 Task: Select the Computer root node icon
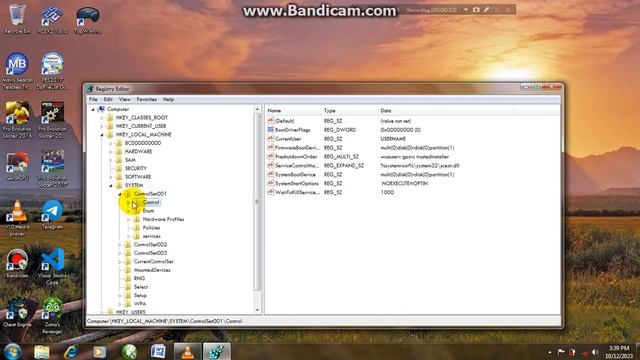coord(102,109)
